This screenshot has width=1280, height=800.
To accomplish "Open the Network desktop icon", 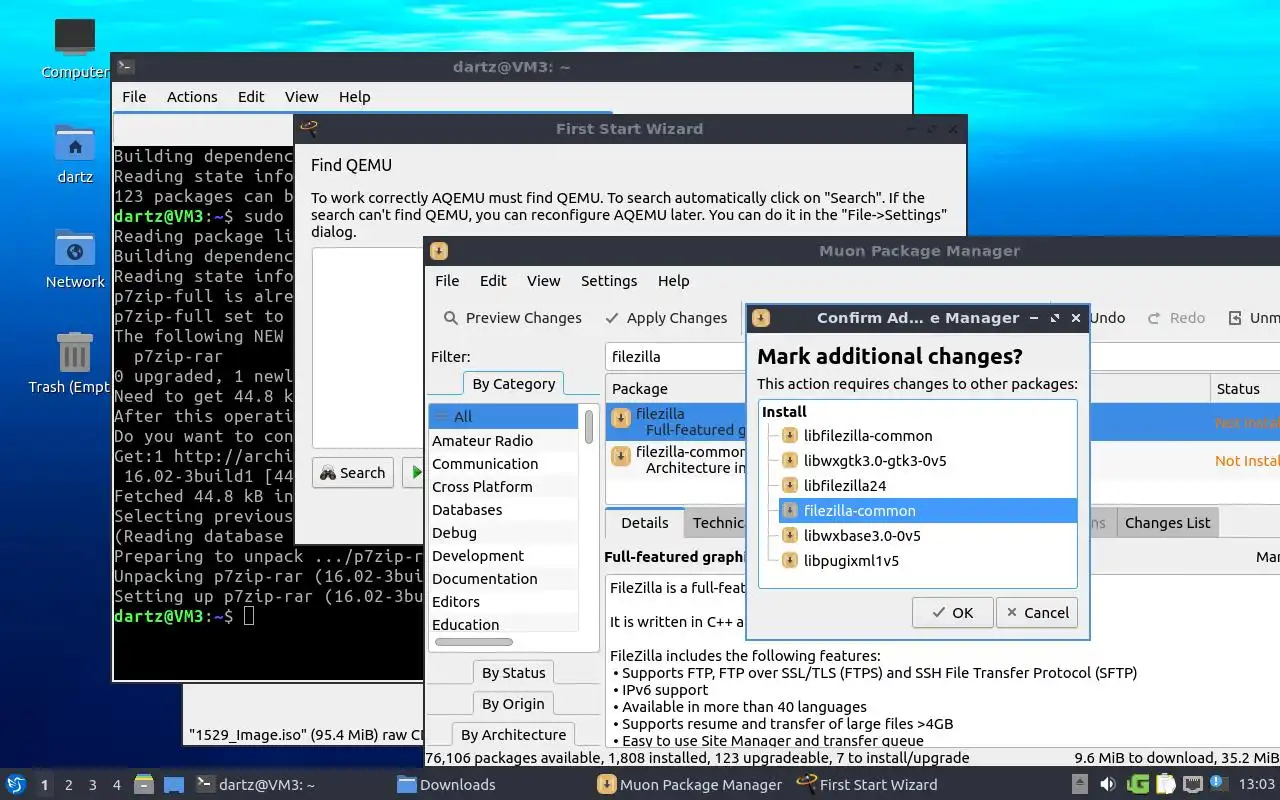I will tap(75, 248).
